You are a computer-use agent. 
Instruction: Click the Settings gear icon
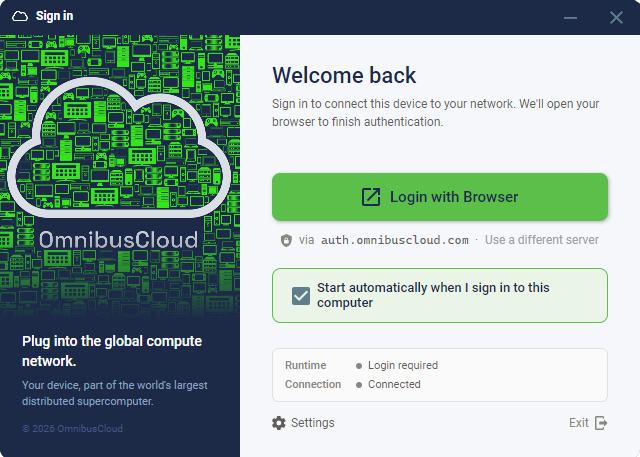tap(279, 423)
